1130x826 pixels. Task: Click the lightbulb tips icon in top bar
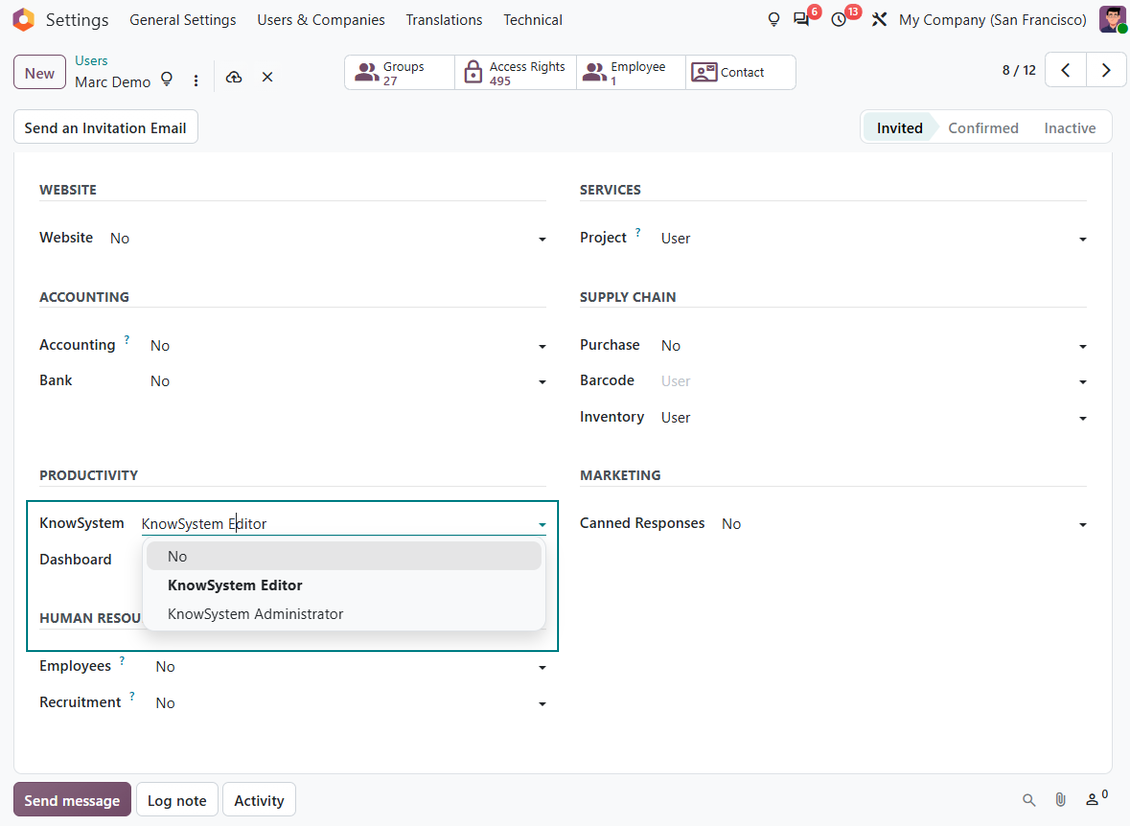point(773,19)
